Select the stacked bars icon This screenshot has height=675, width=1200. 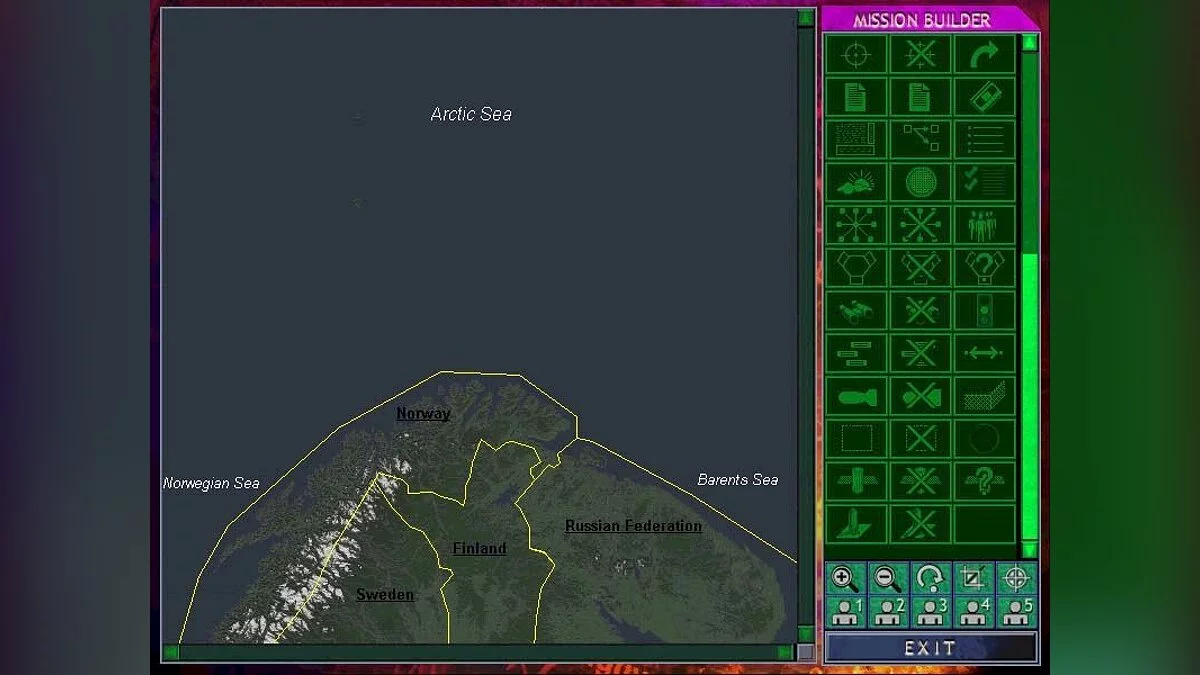click(856, 353)
